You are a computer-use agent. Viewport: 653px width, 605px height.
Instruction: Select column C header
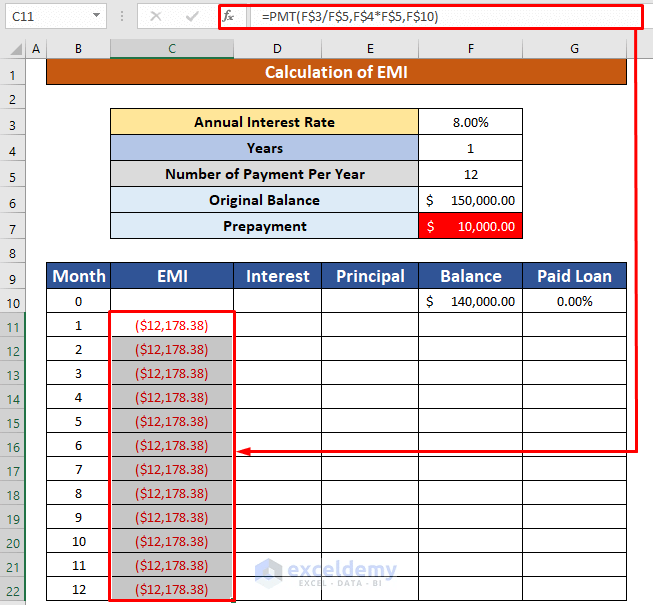[172, 49]
